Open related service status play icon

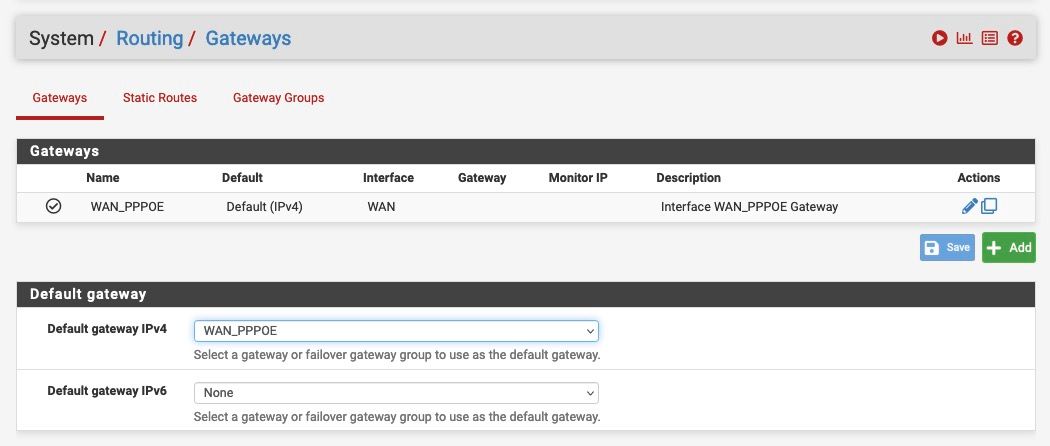click(939, 39)
